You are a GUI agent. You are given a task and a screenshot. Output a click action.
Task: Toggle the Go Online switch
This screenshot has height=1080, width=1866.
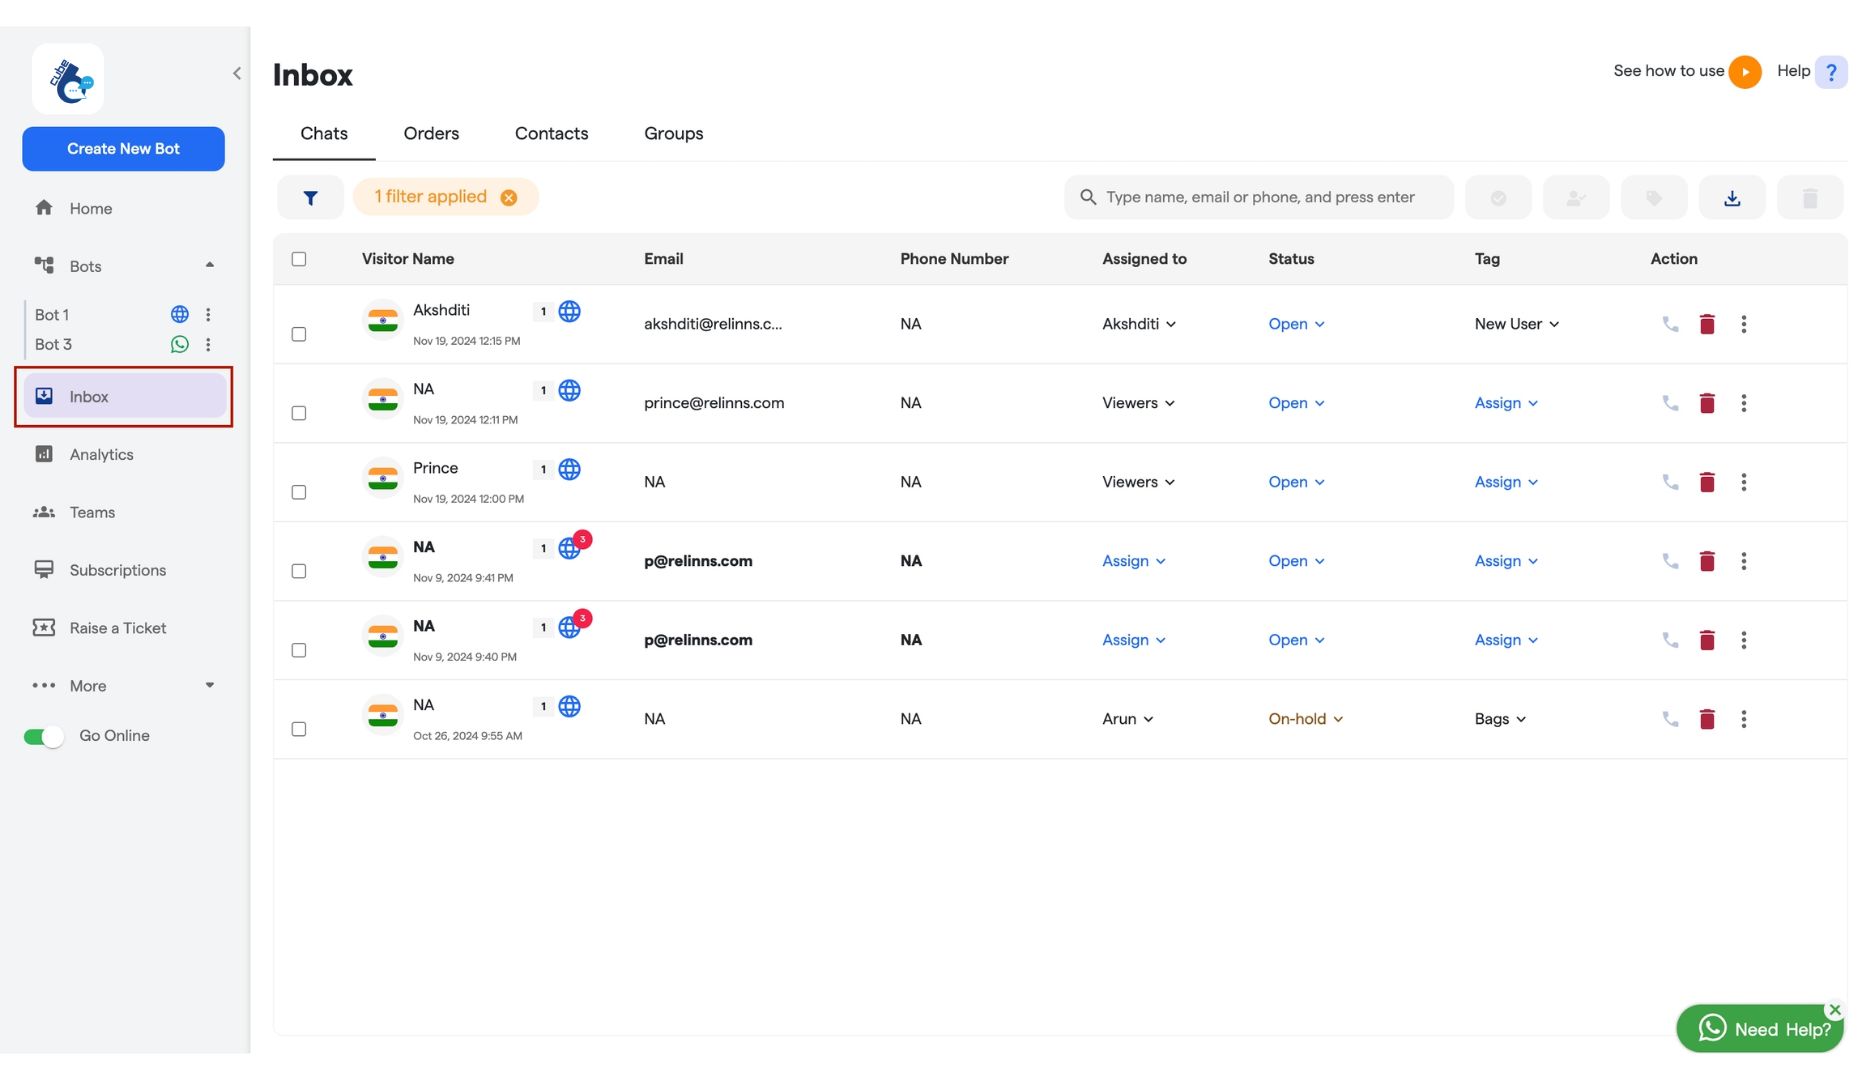pyautogui.click(x=44, y=736)
